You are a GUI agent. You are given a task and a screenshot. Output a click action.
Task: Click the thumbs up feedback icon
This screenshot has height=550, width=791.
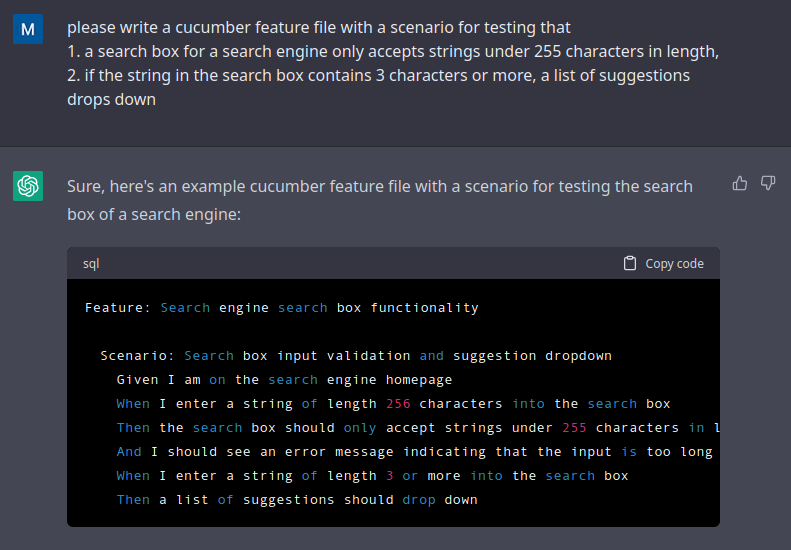point(740,183)
